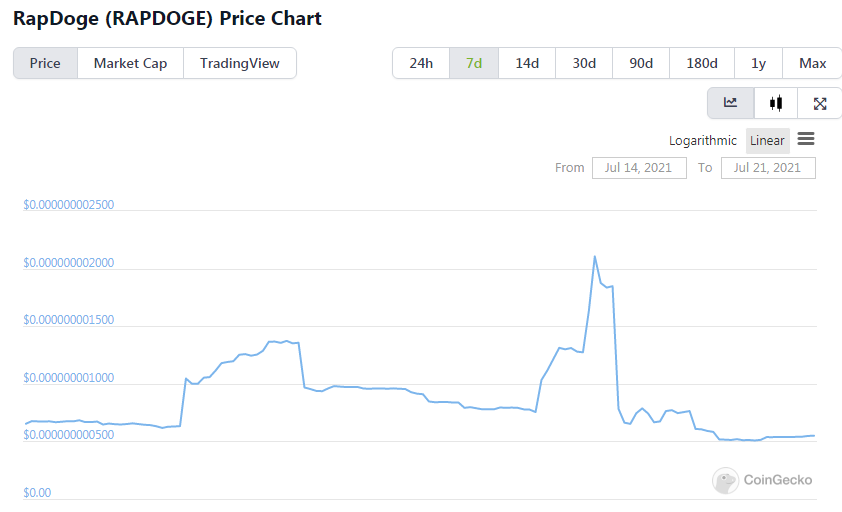
Task: Click the $0.000000001500 axis label
Action: [x=69, y=320]
